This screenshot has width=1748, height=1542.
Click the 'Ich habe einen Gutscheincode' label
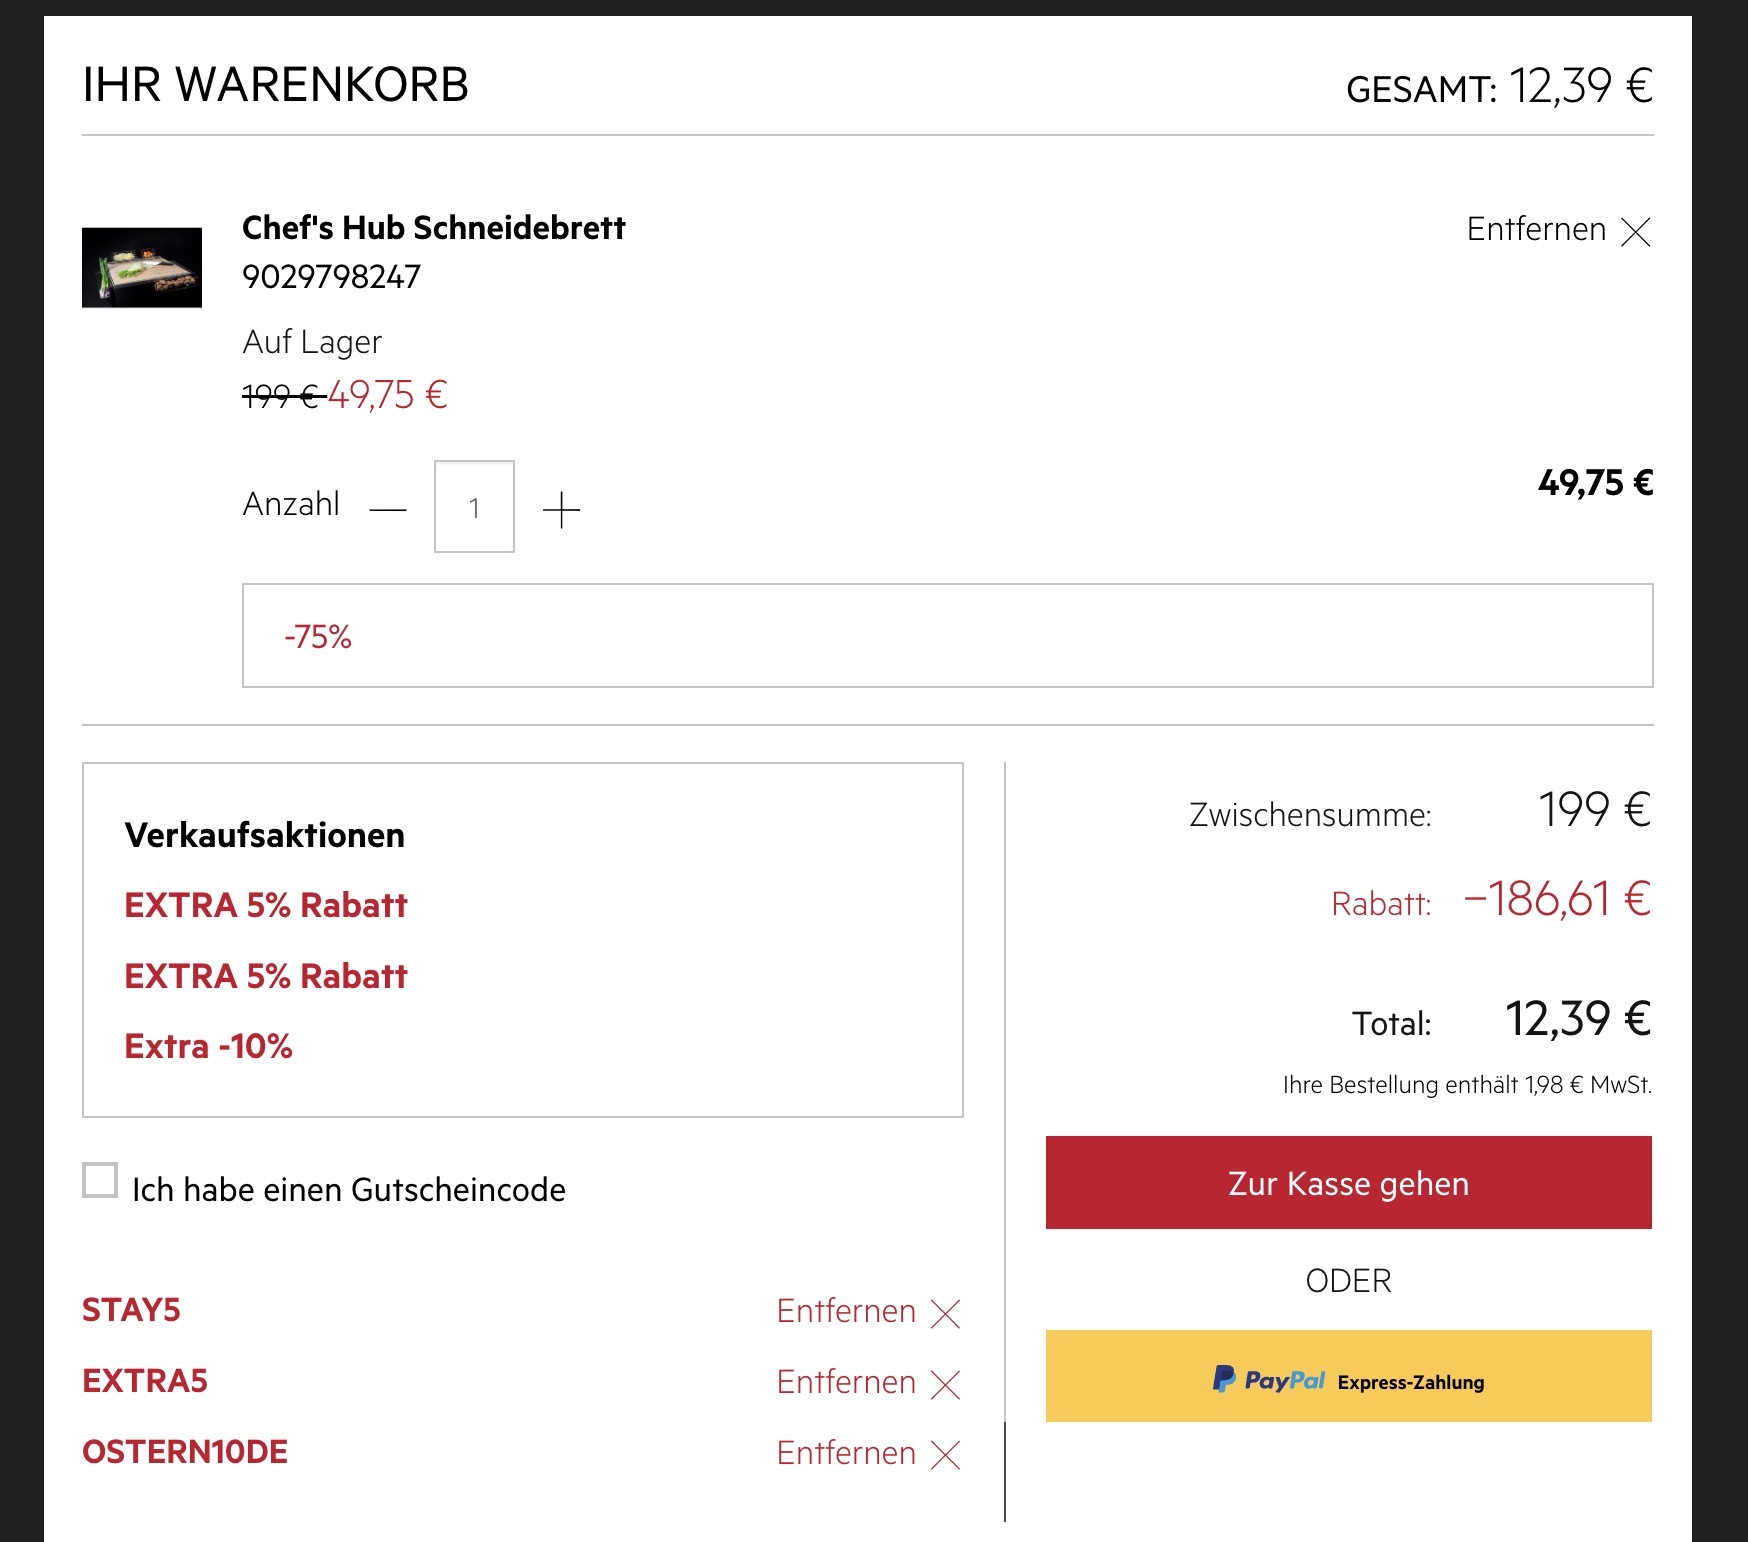[x=348, y=1190]
